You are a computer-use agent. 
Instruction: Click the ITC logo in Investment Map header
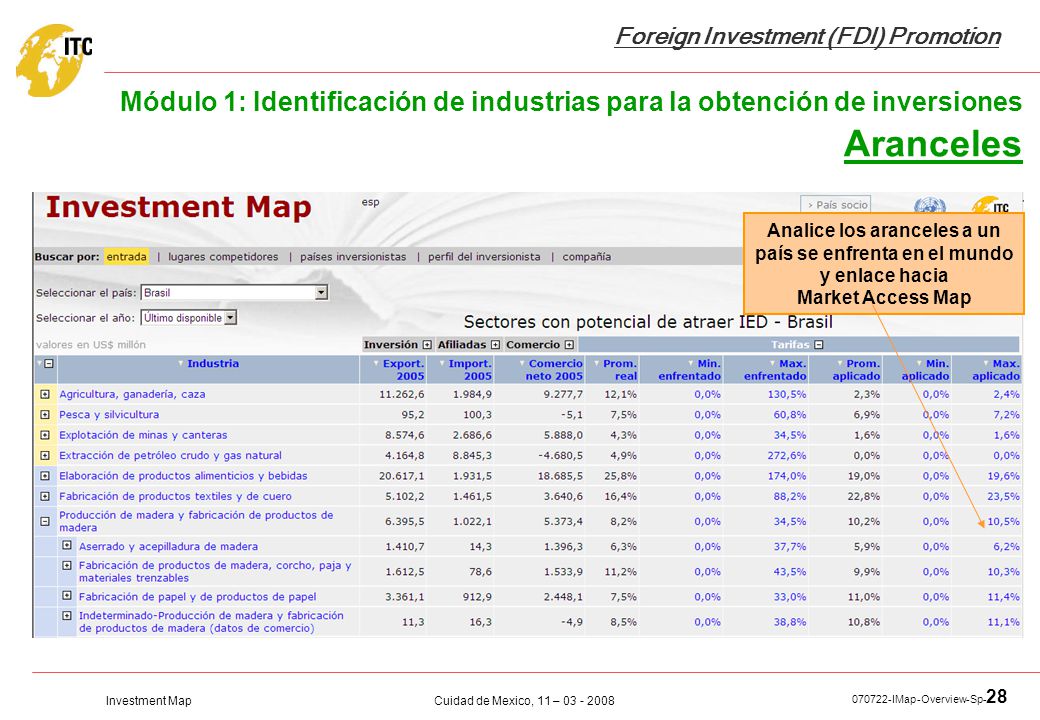[x=991, y=205]
